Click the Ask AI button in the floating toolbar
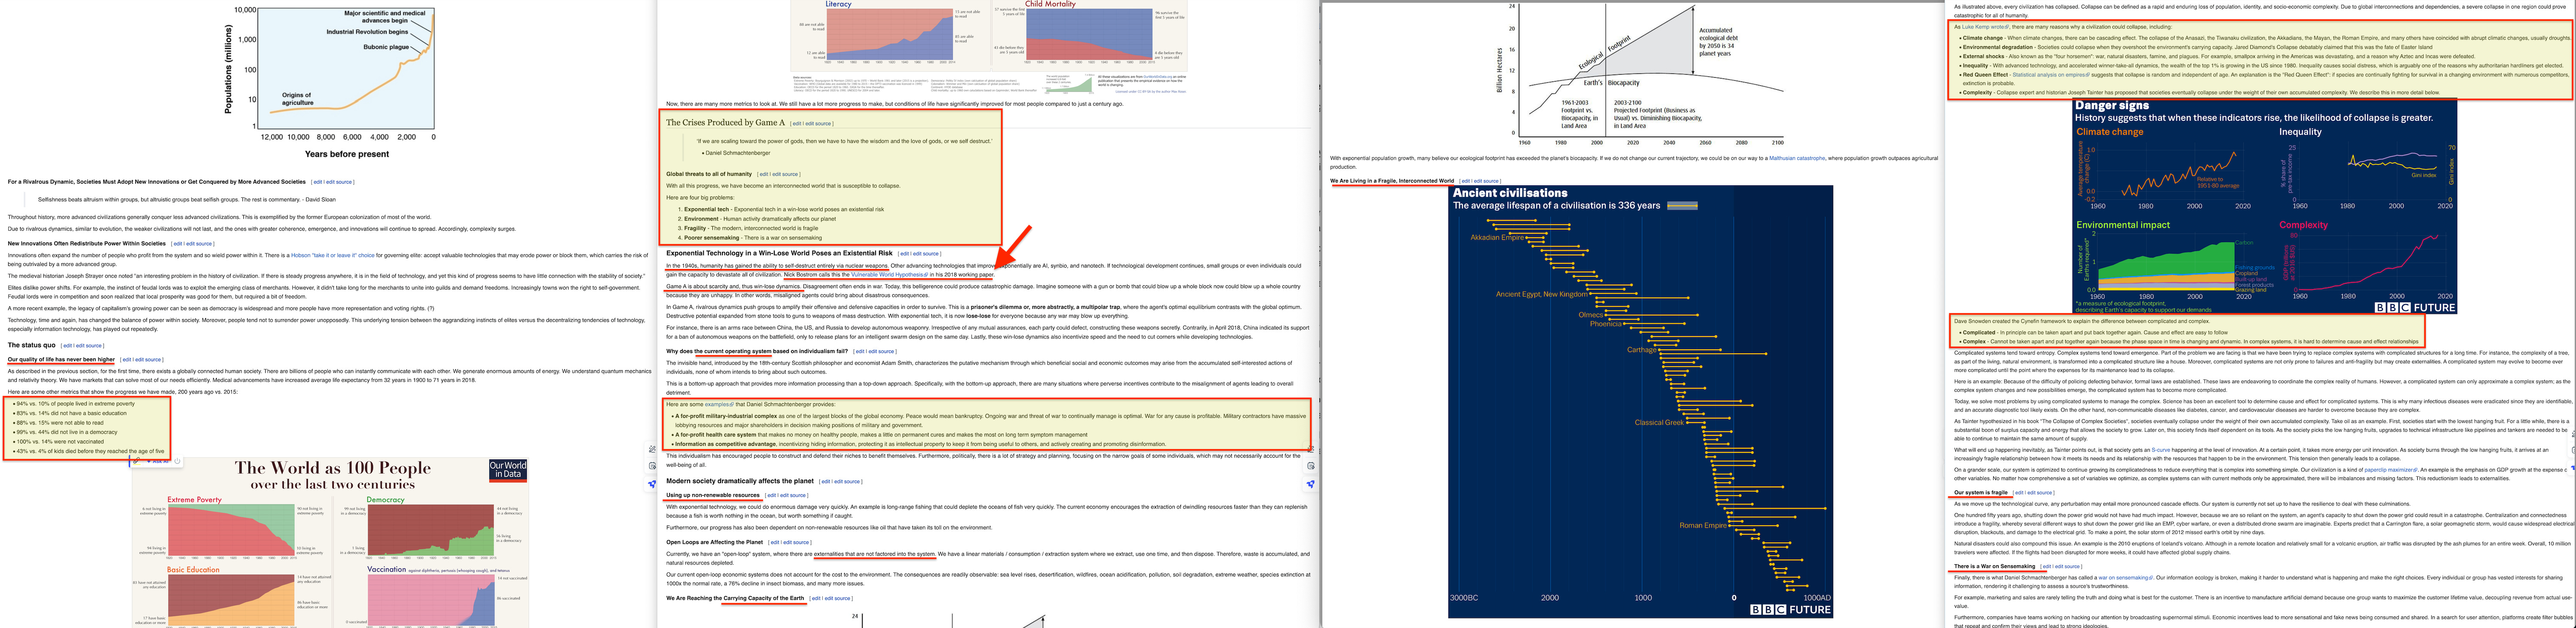Viewport: 2576px width, 628px height. (x=158, y=462)
